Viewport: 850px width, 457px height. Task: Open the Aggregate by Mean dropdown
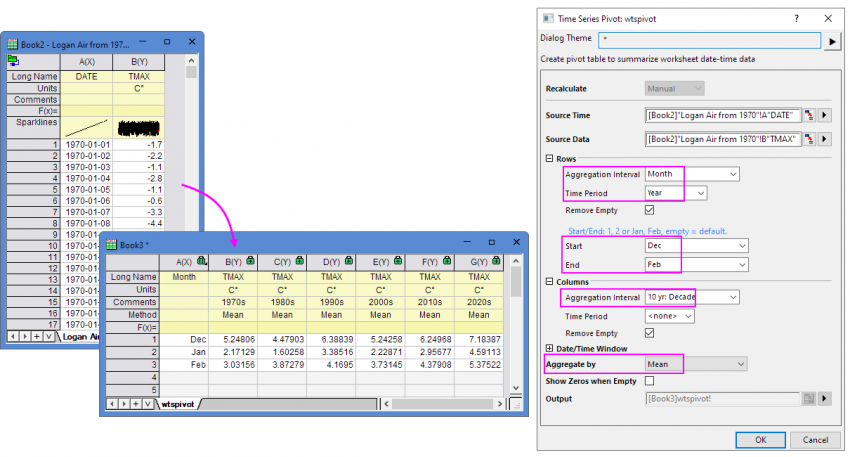697,364
